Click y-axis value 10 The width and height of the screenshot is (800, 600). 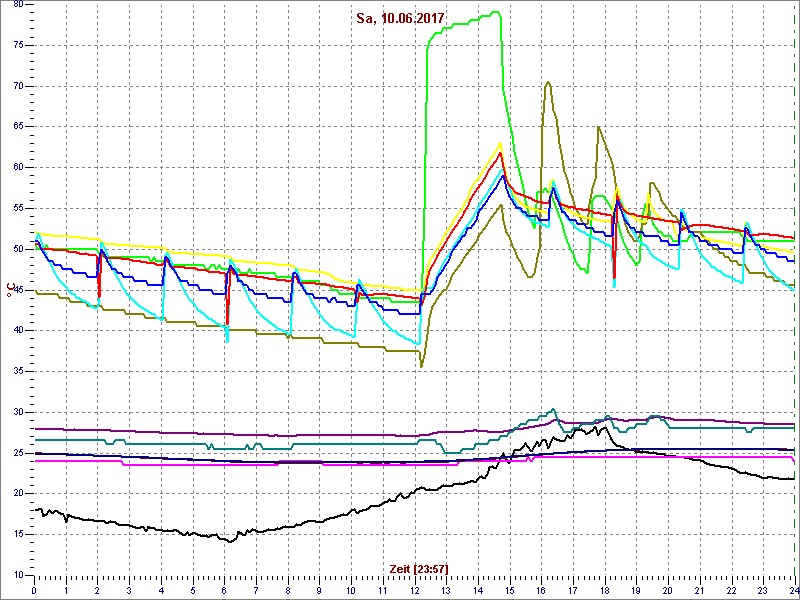point(17,575)
